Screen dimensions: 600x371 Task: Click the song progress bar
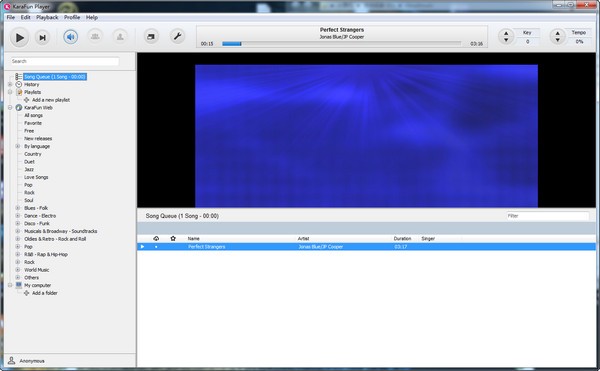[x=342, y=44]
